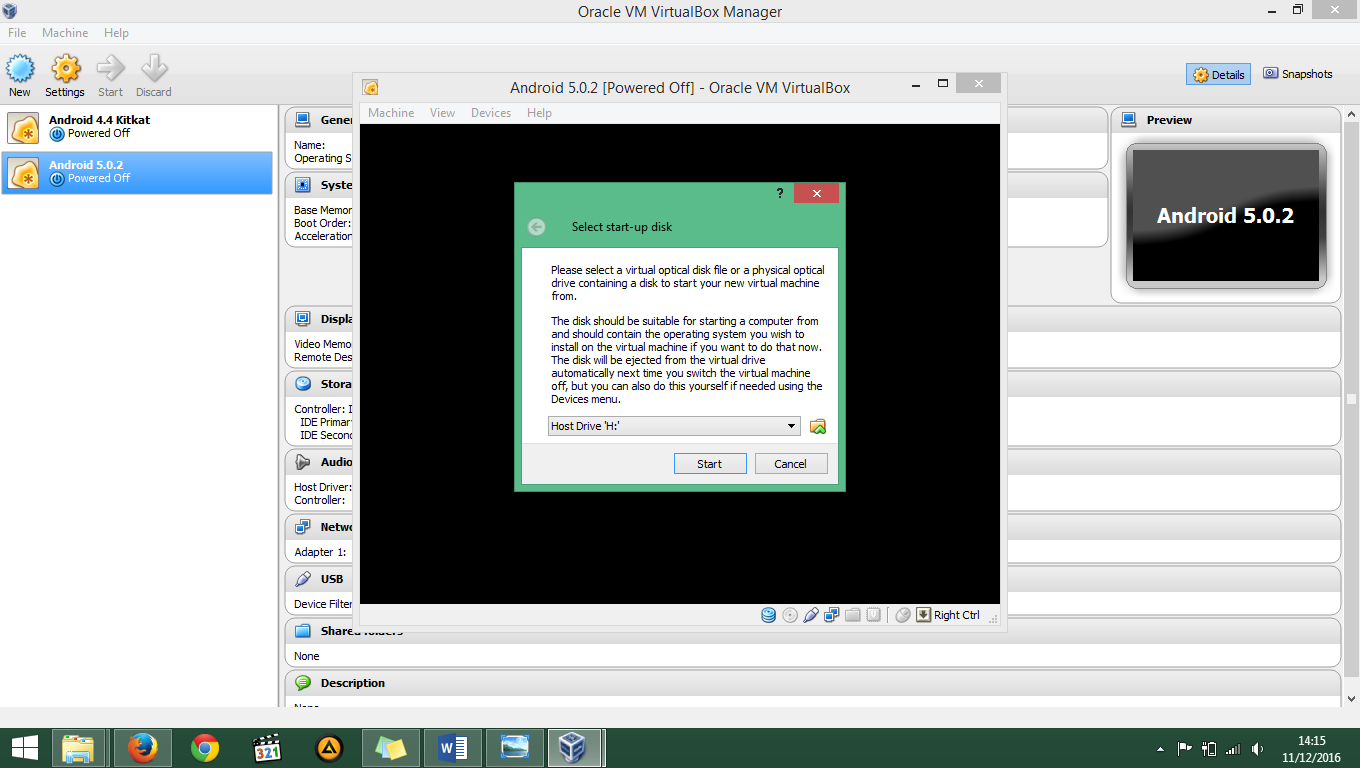
Task: Click the host key arrow icon
Action: coord(924,615)
